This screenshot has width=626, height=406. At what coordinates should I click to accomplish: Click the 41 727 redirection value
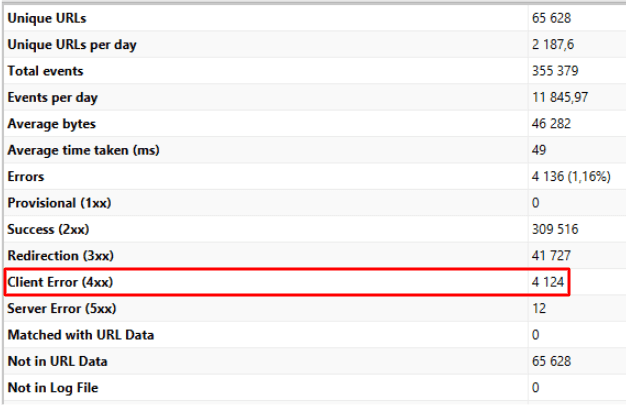coord(551,255)
